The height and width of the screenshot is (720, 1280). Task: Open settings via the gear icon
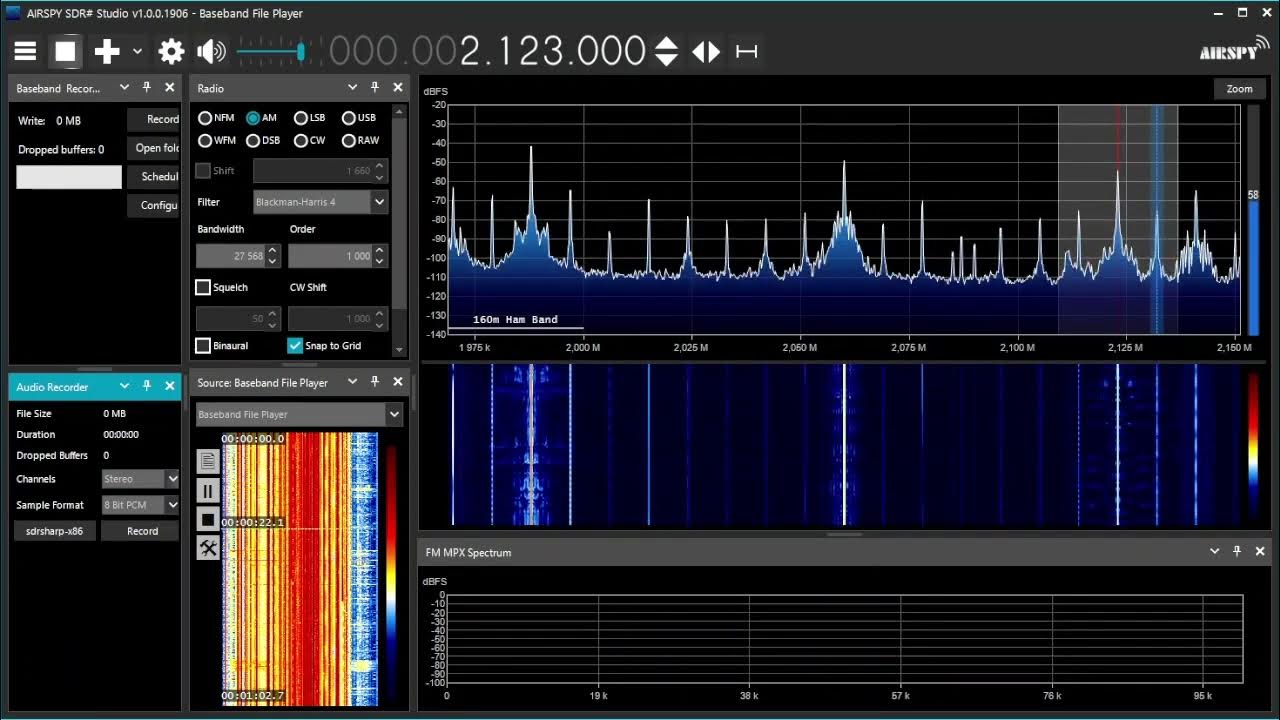pyautogui.click(x=171, y=51)
